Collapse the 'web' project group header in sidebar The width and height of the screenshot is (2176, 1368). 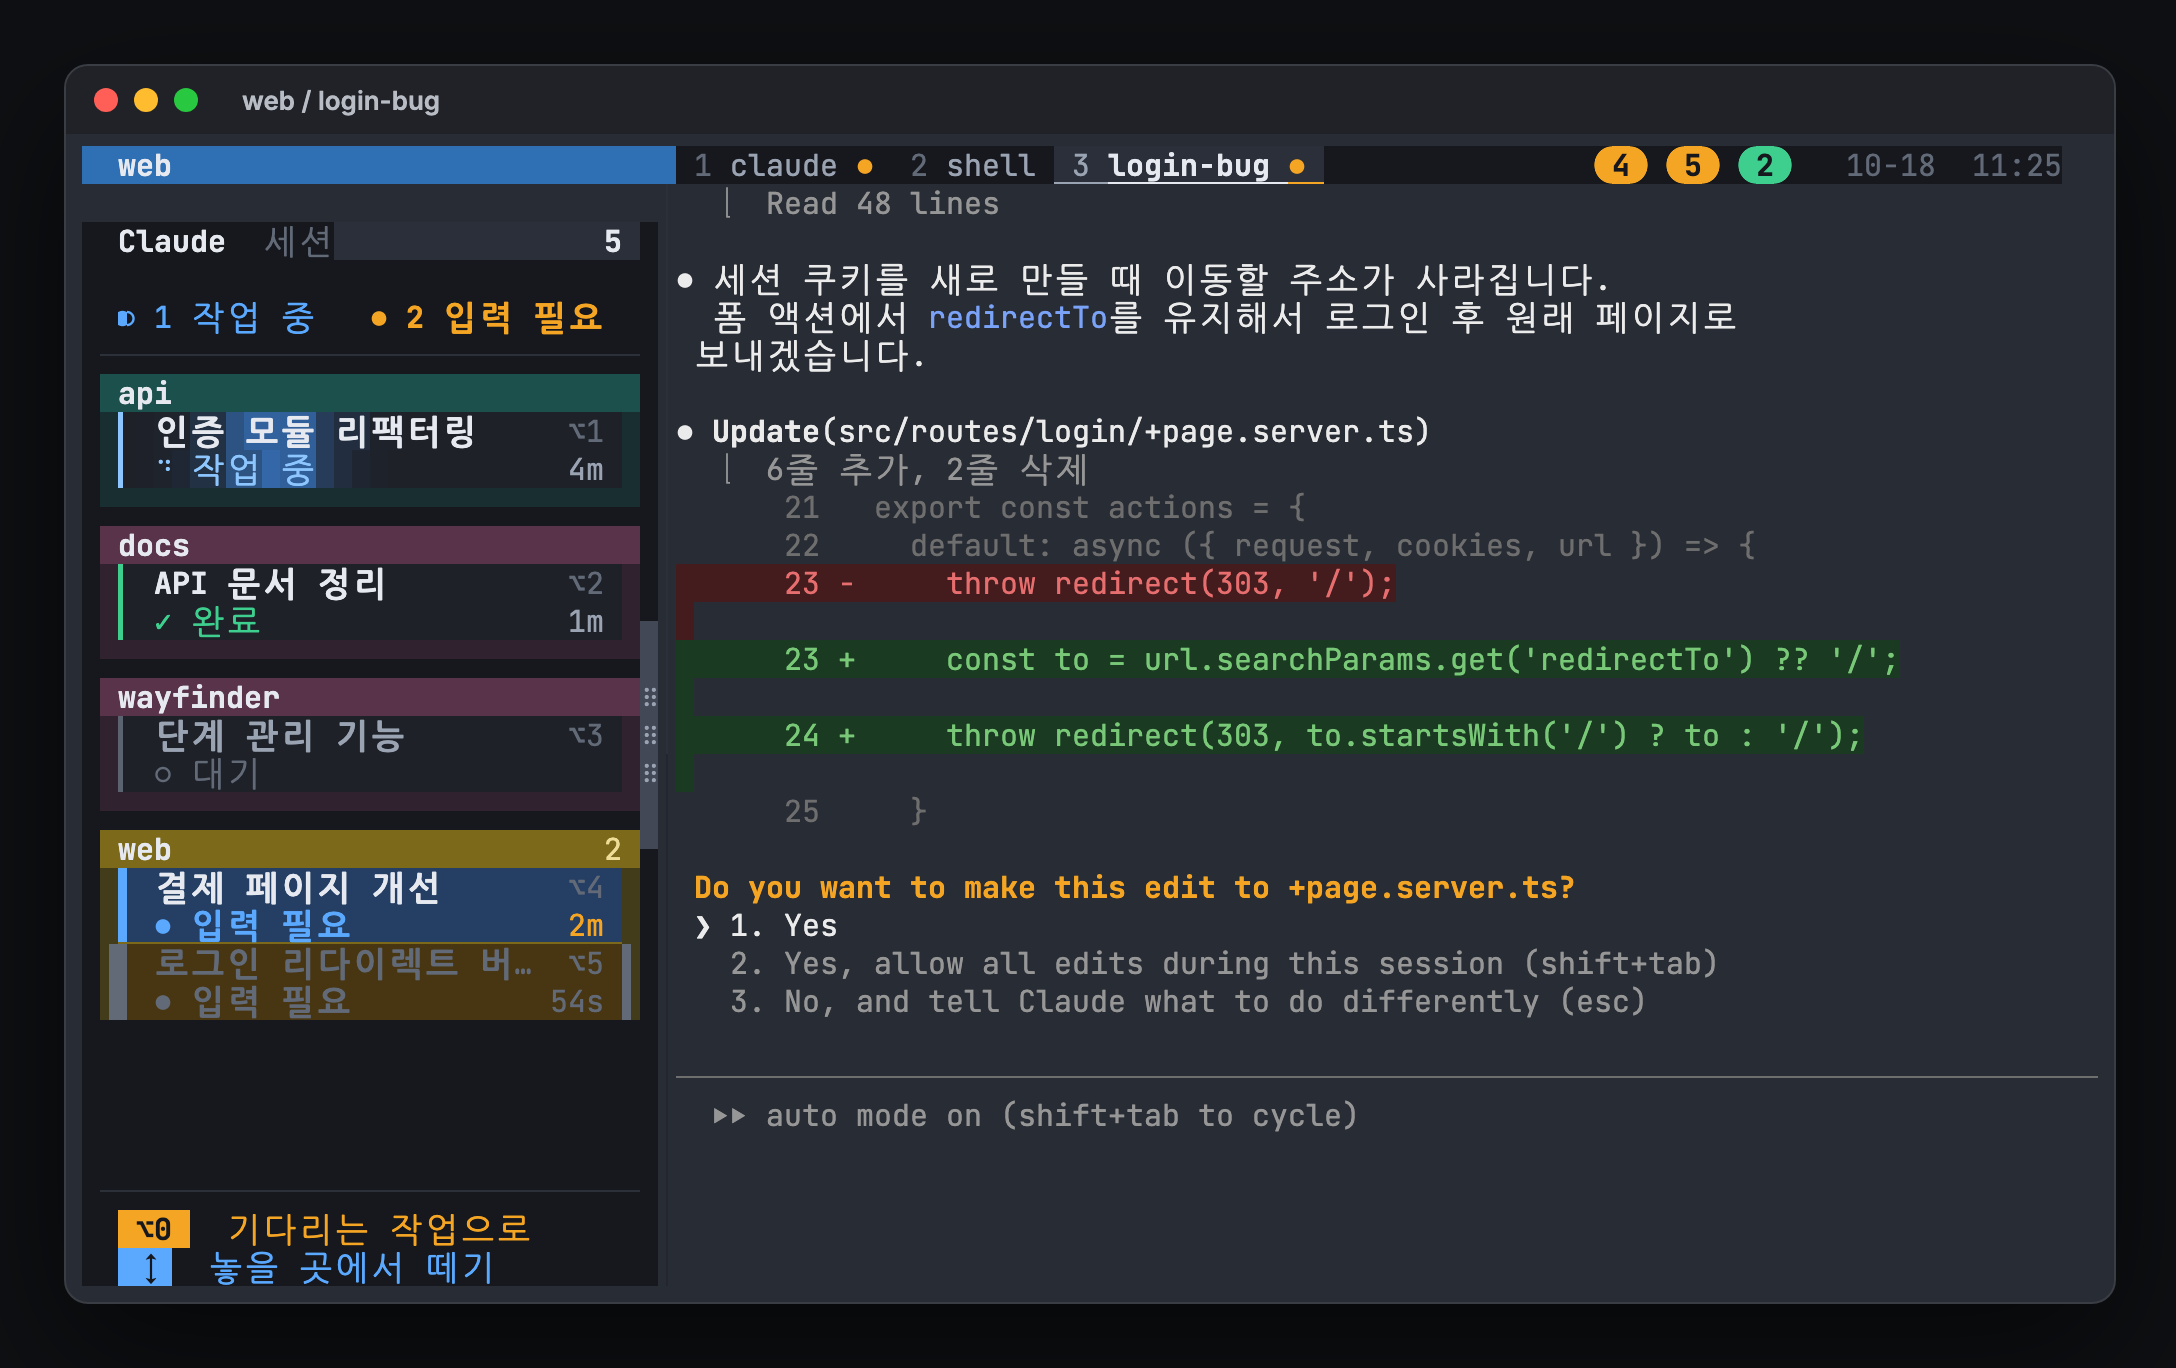click(370, 849)
